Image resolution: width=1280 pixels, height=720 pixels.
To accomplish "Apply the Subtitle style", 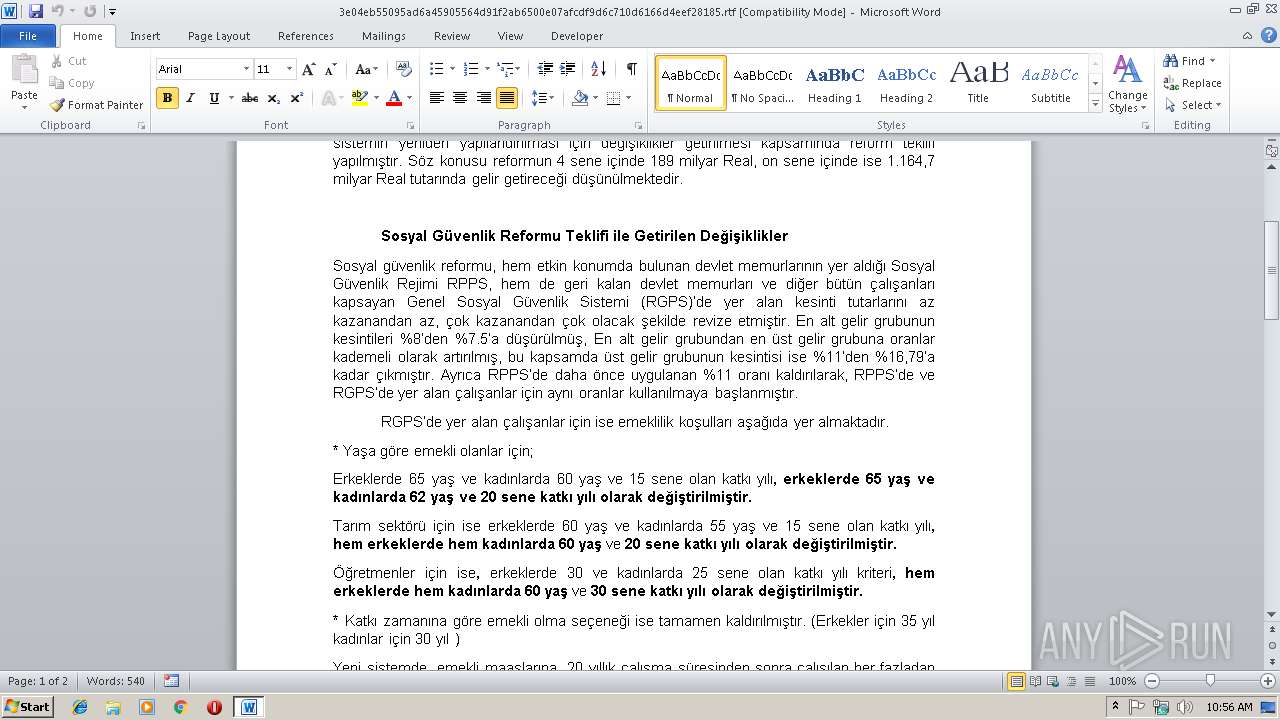I will pos(1050,83).
